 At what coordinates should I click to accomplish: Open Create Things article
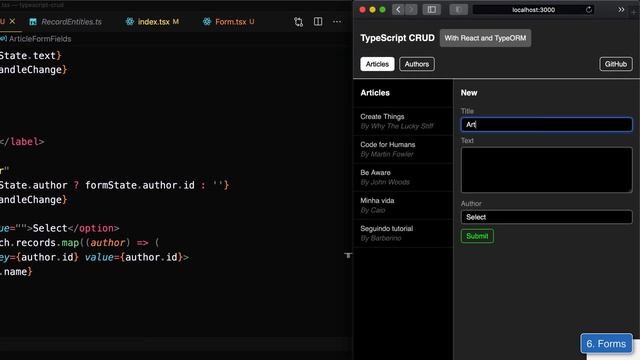click(403, 121)
